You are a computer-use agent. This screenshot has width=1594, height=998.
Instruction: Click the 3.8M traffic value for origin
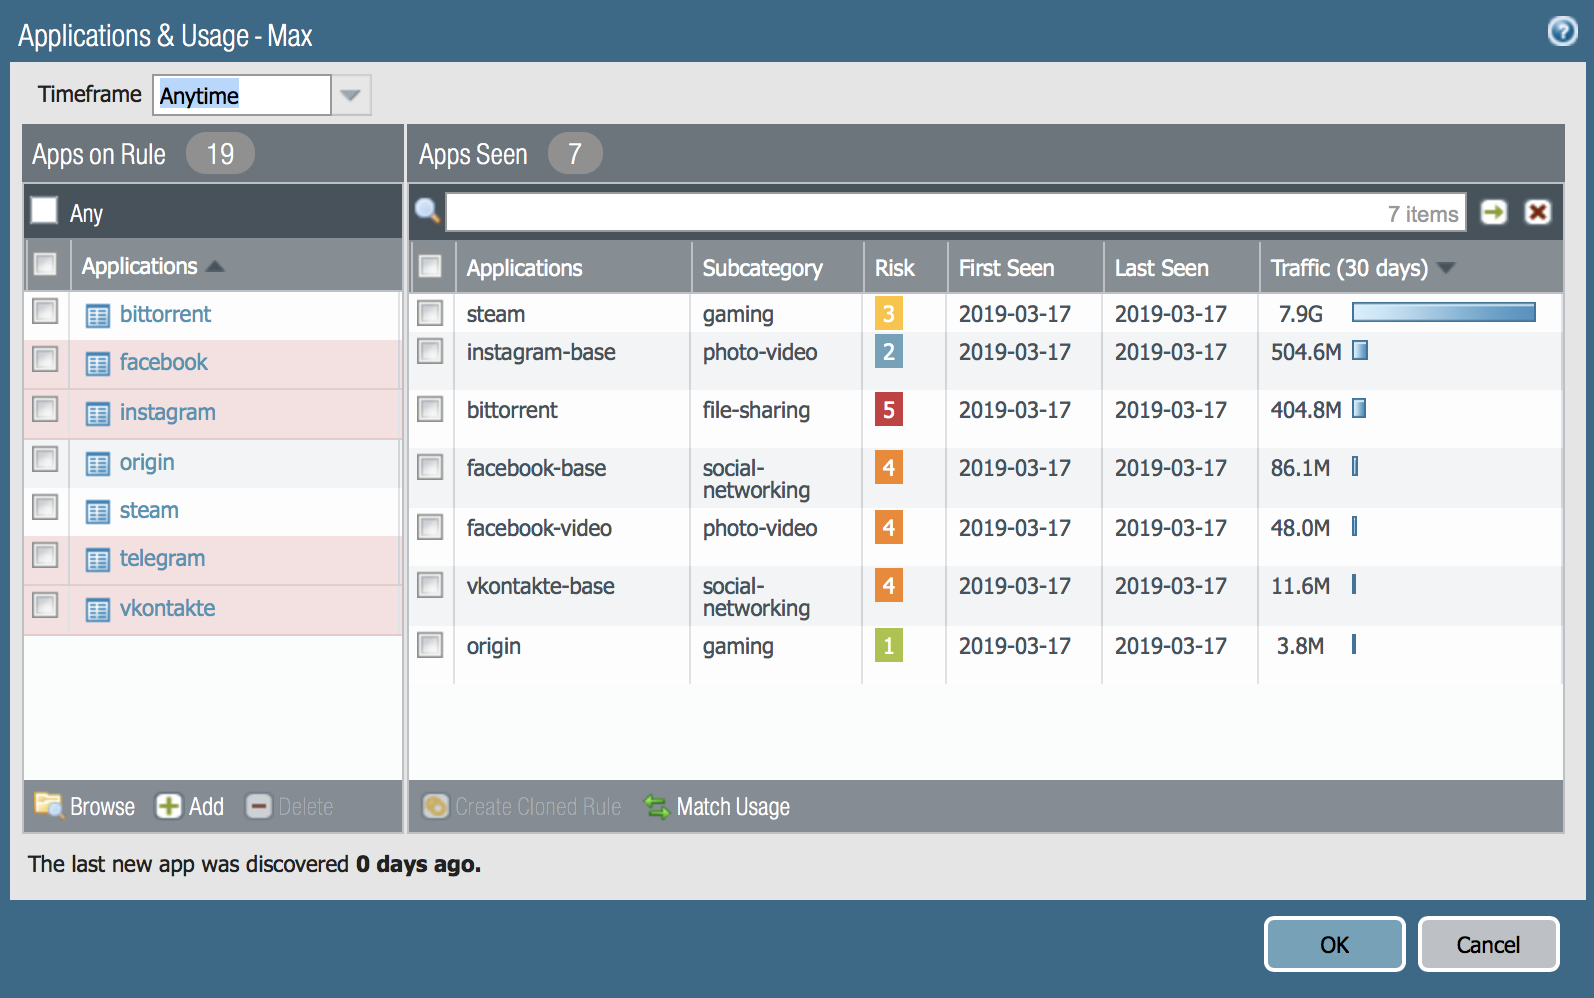[1300, 646]
